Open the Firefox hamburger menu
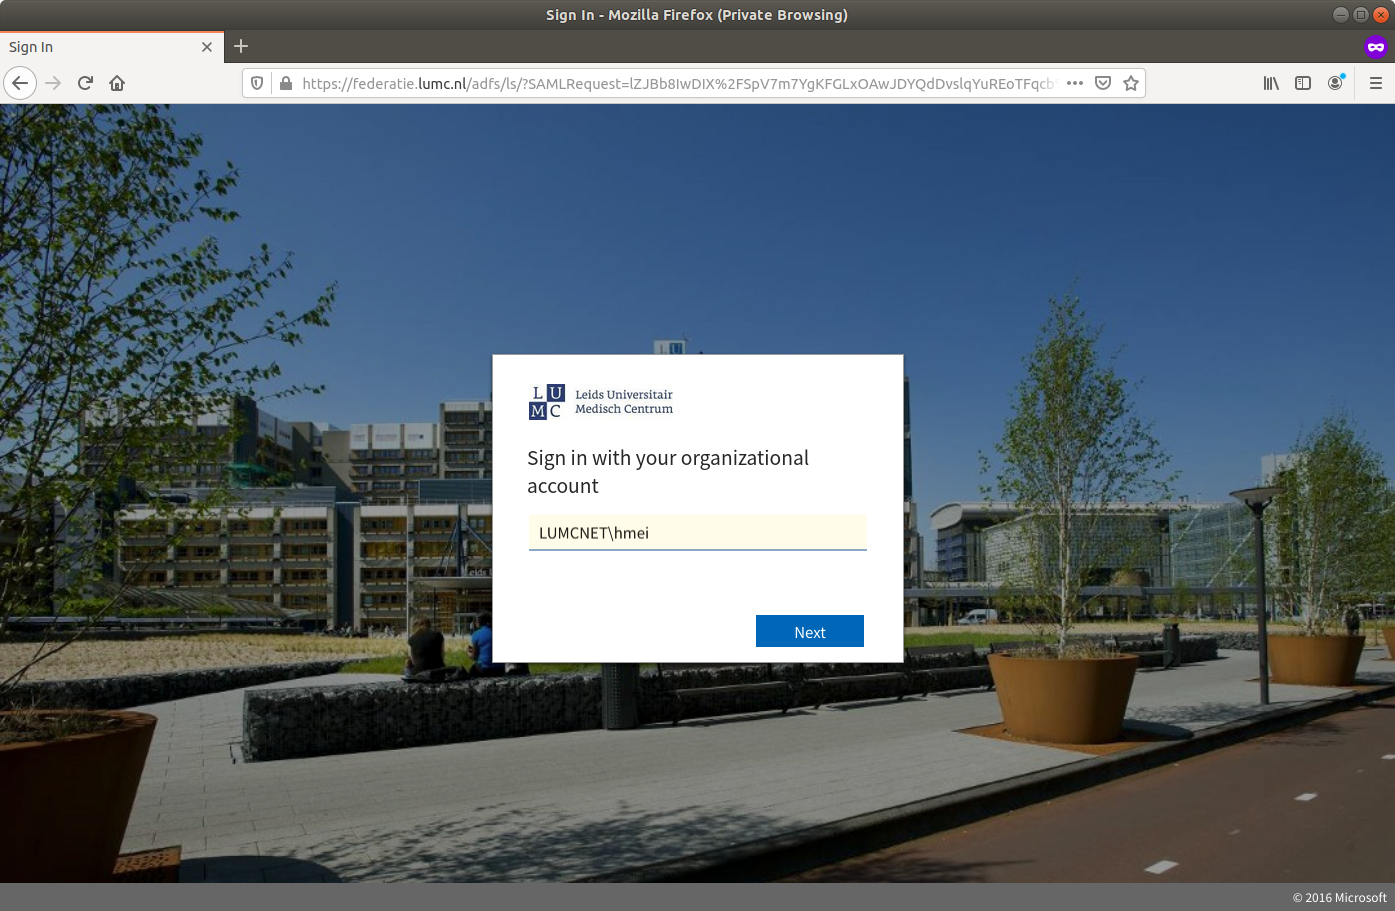 (1376, 83)
